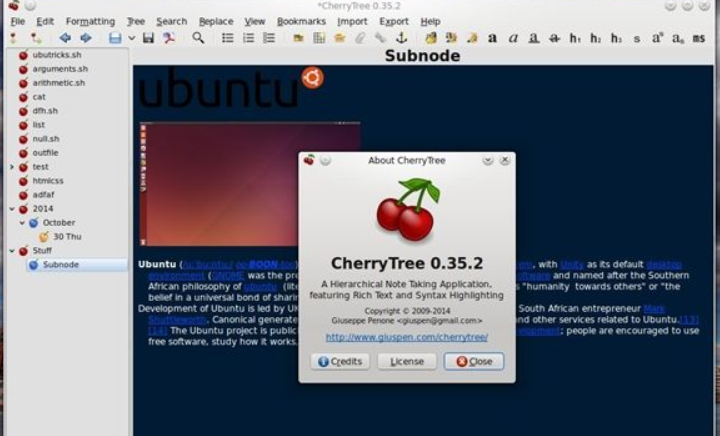Click the Export to PDF toolbar icon
720x436 pixels.
coord(170,38)
